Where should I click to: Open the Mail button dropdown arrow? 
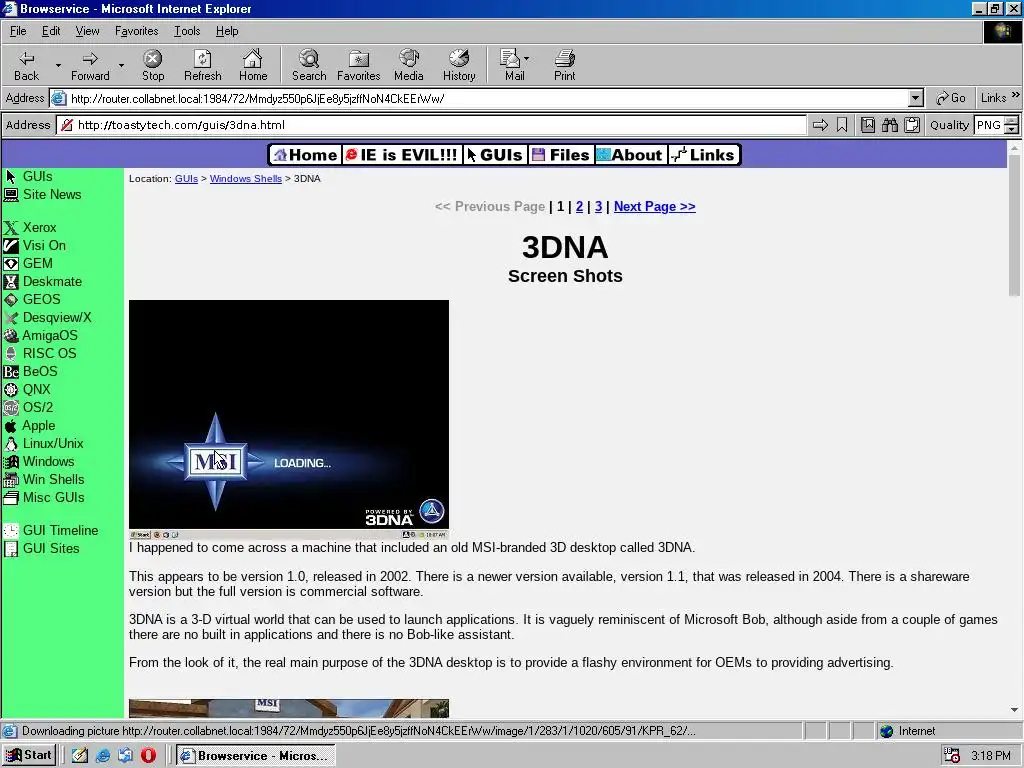point(526,59)
